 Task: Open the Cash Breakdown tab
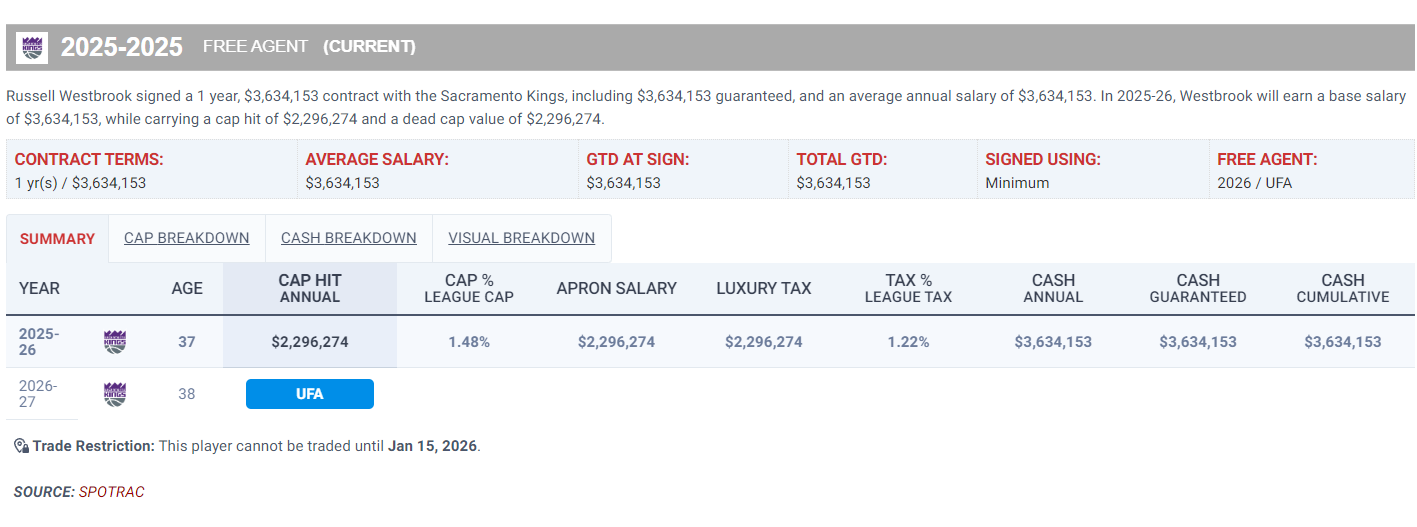348,238
